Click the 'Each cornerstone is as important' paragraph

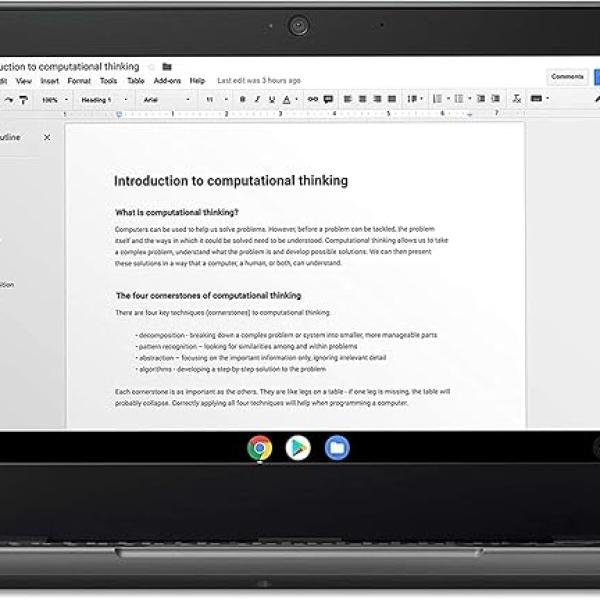point(282,397)
